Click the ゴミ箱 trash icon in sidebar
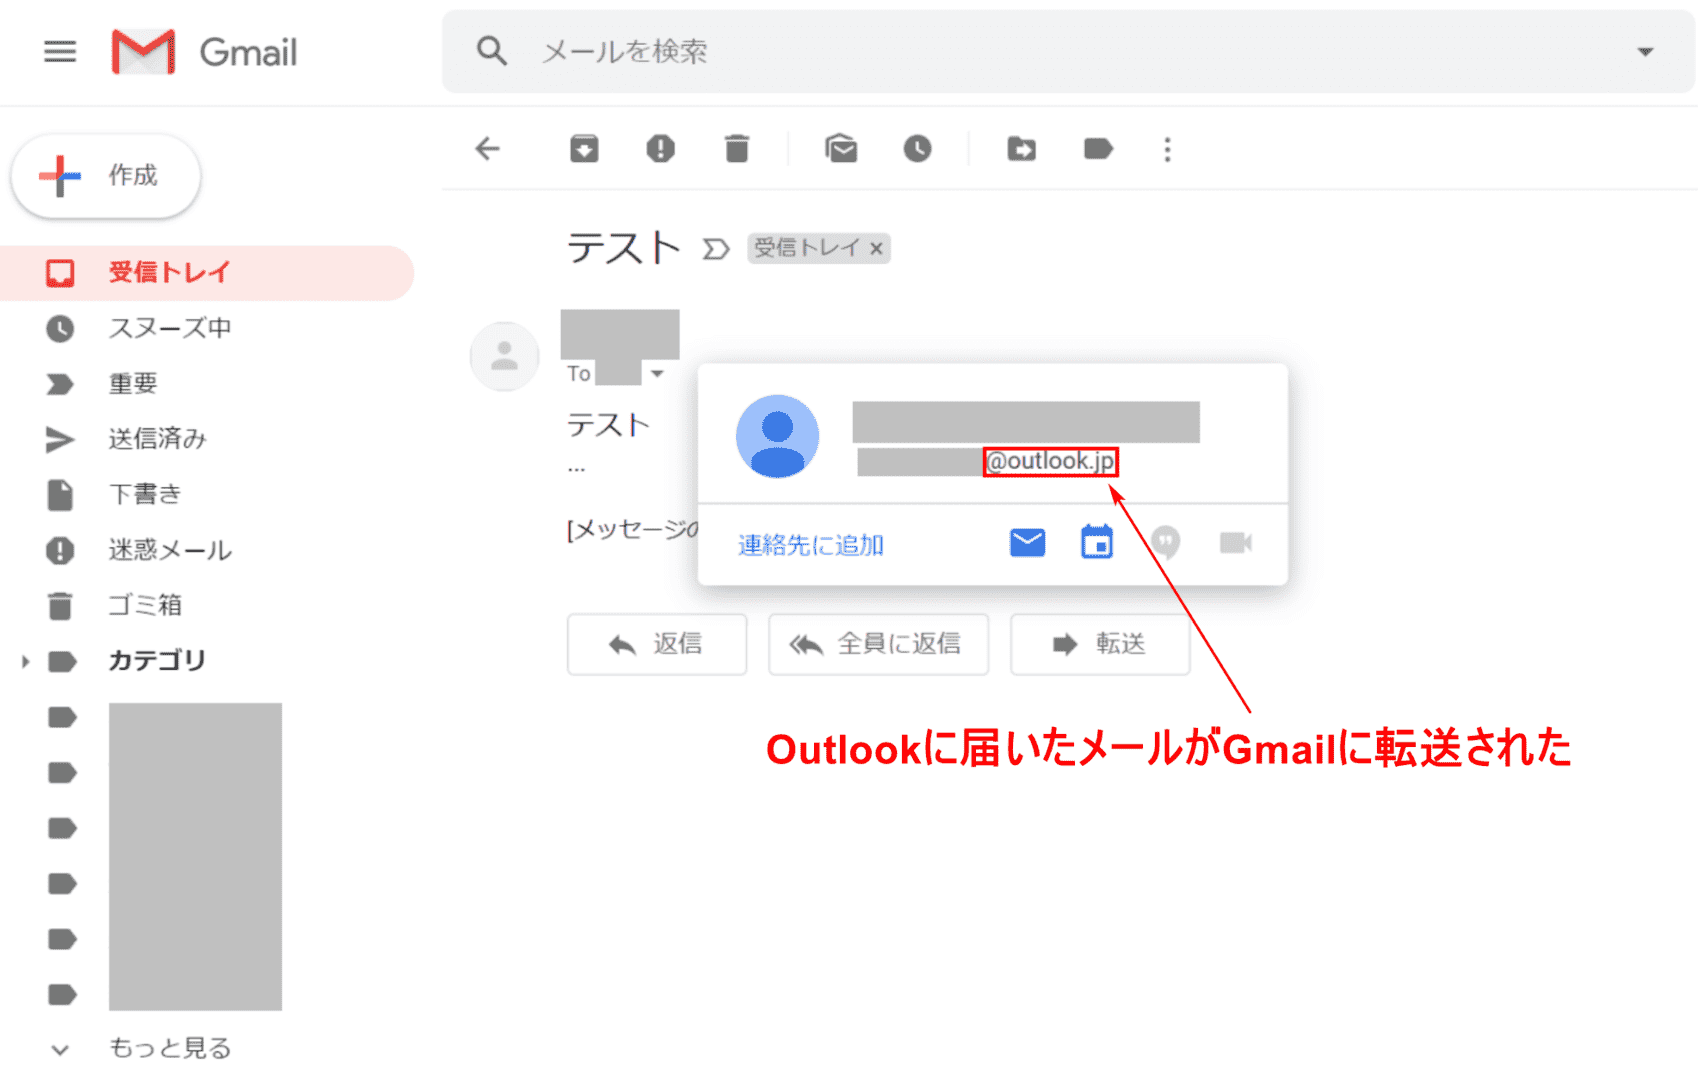Viewport: 1698px width, 1080px height. click(60, 605)
